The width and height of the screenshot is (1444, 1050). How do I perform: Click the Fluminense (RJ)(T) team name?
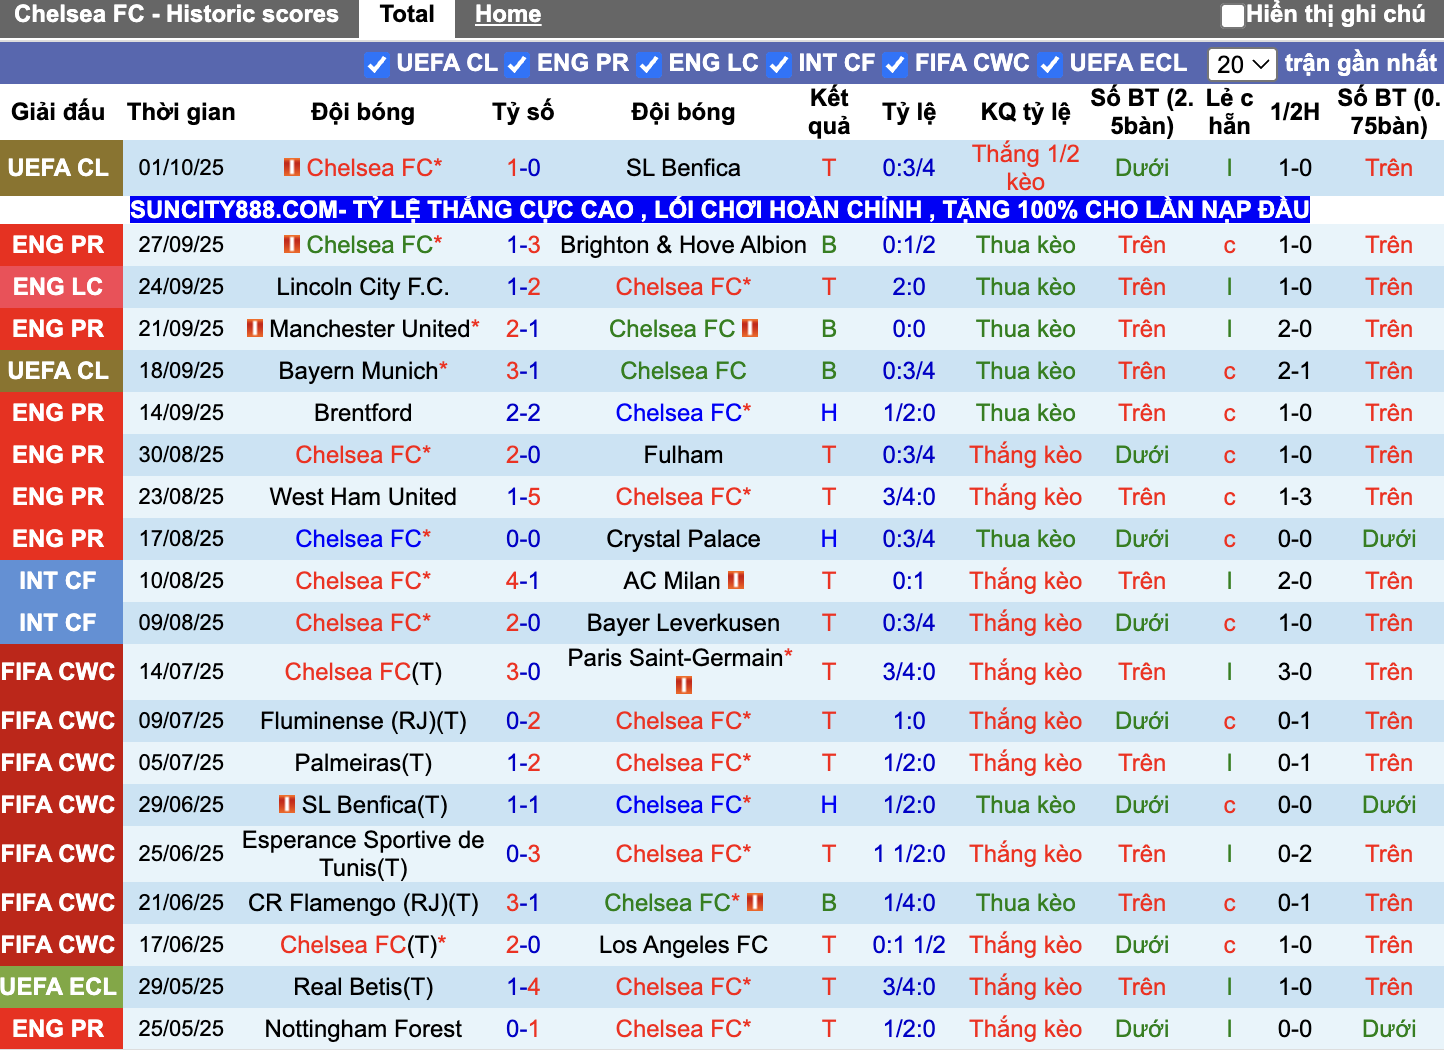coord(363,721)
